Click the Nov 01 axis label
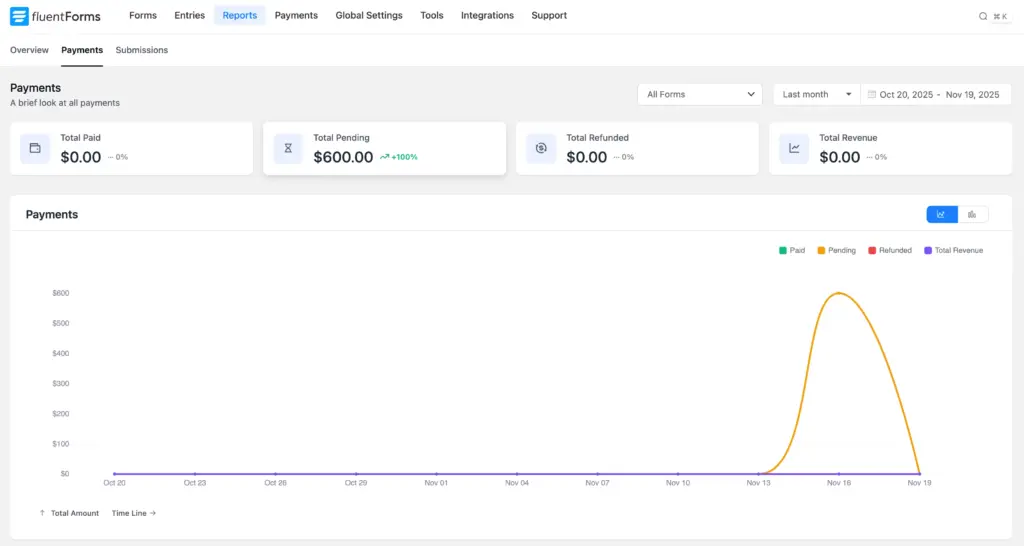 point(436,483)
